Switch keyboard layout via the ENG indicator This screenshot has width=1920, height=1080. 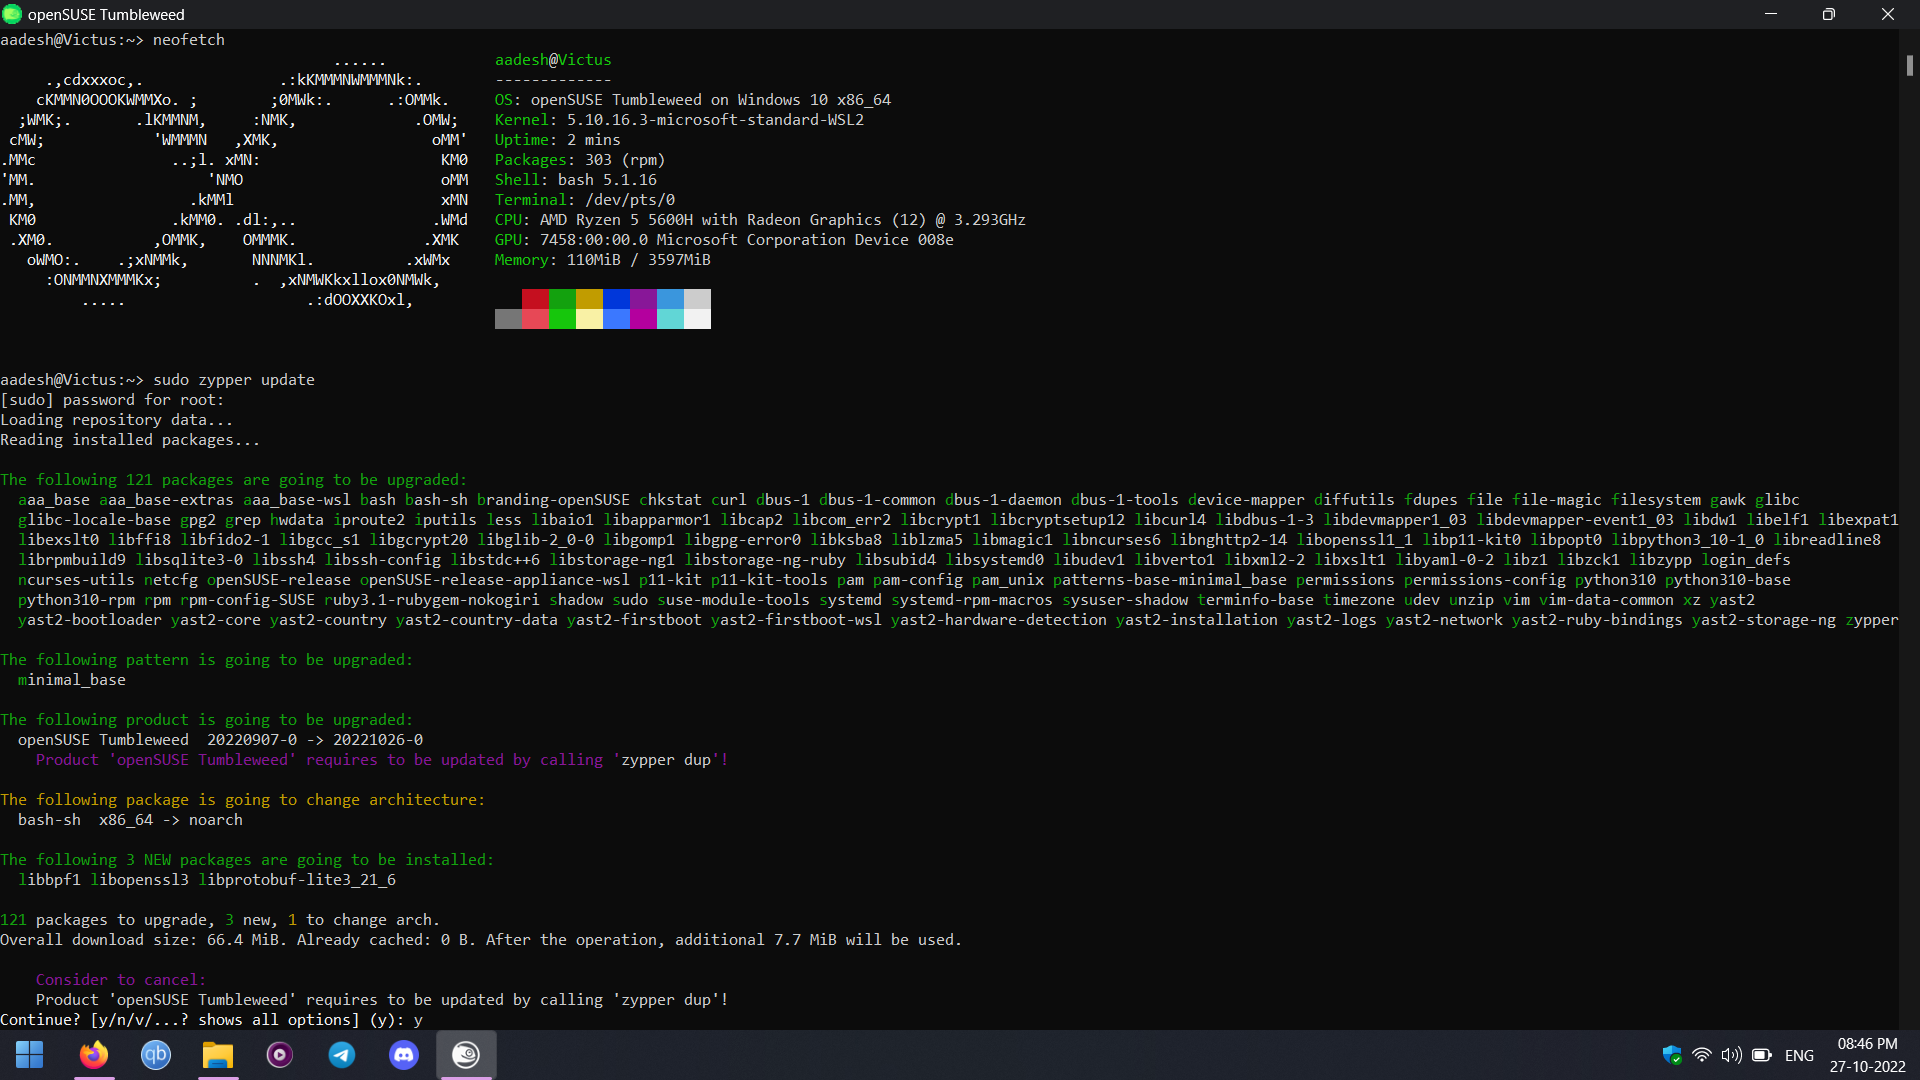click(x=1799, y=1055)
